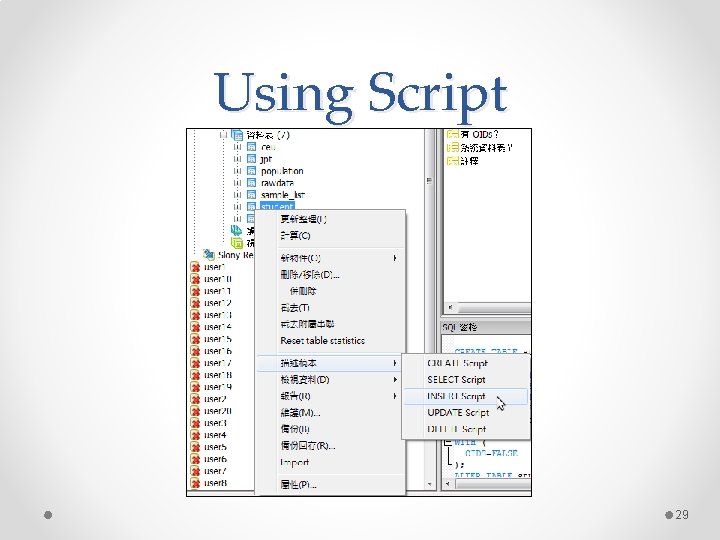Click the user1 role icon
720x540 pixels.
coord(195,267)
